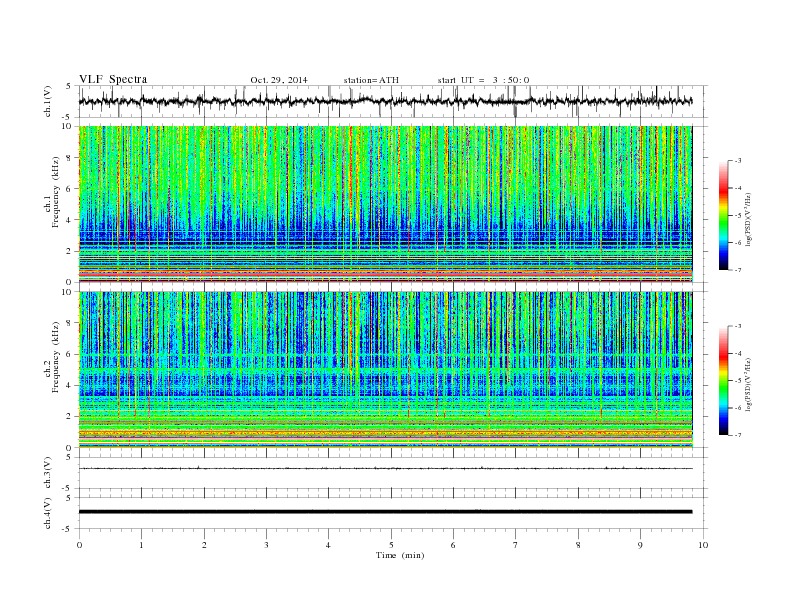
Task: Click the "ch.4(V)" axis label
Action: pos(48,513)
